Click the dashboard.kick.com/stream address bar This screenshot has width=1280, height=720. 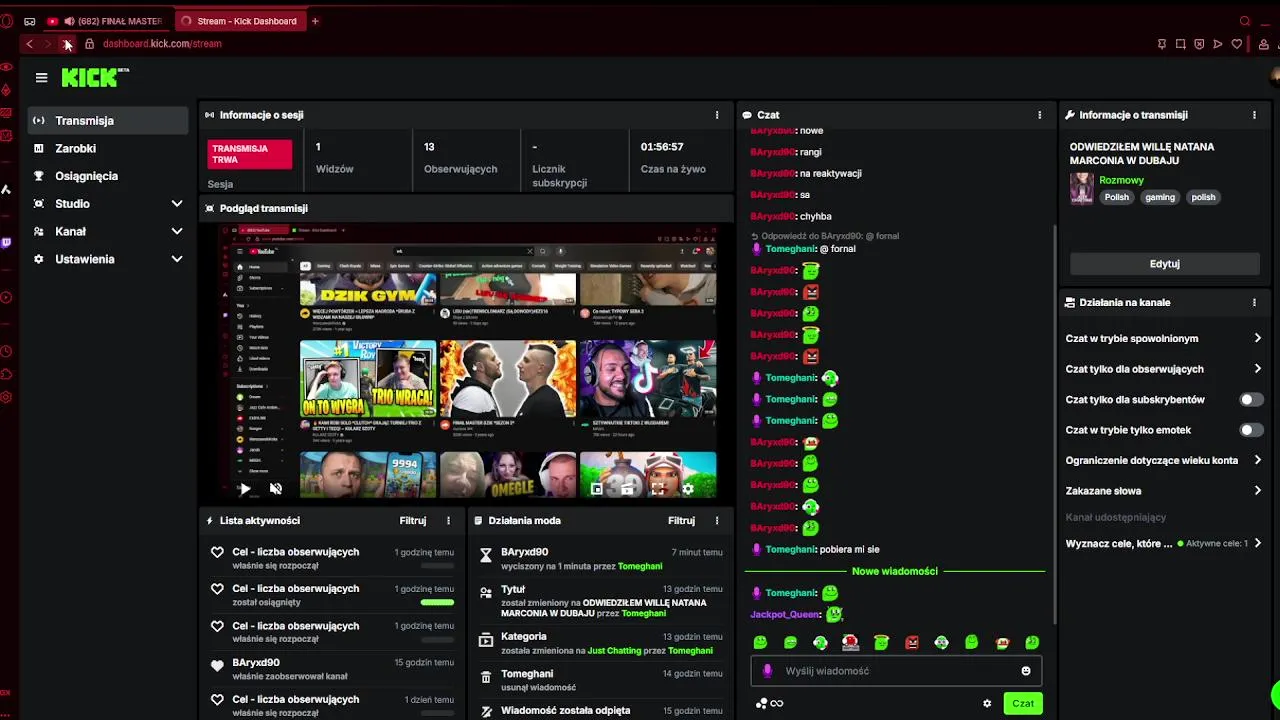pos(160,44)
